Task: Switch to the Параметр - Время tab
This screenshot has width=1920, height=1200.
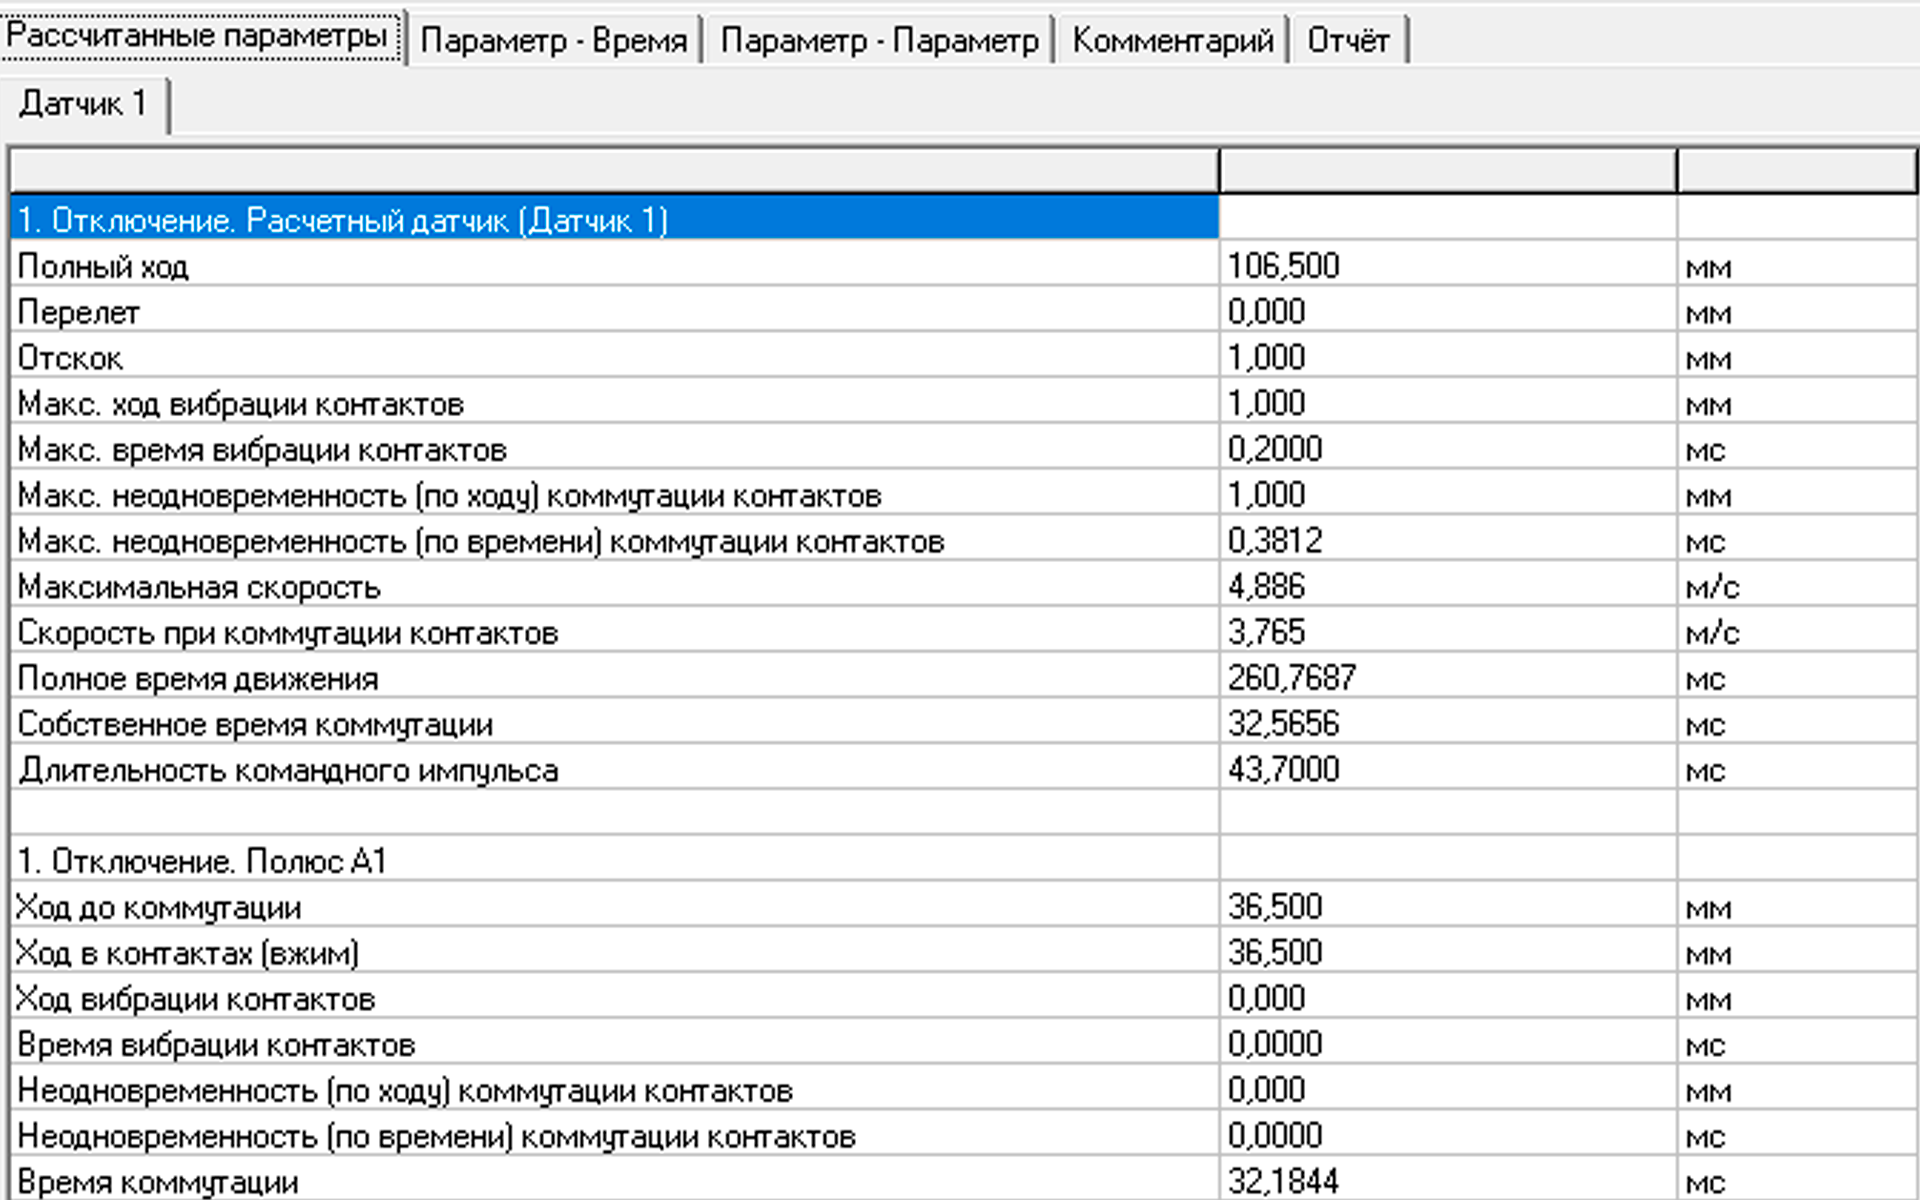Action: pos(554,41)
